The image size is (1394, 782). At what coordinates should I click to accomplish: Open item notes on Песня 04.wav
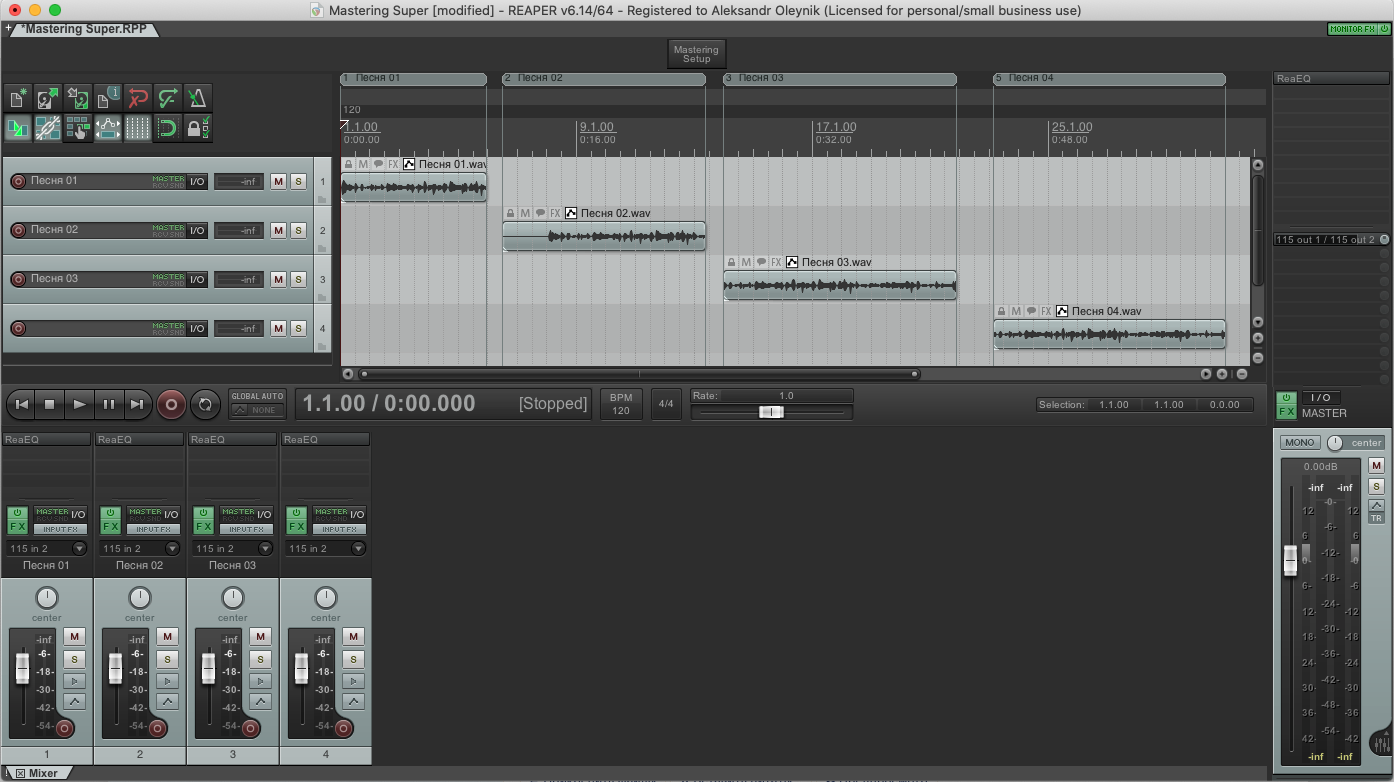[1031, 311]
